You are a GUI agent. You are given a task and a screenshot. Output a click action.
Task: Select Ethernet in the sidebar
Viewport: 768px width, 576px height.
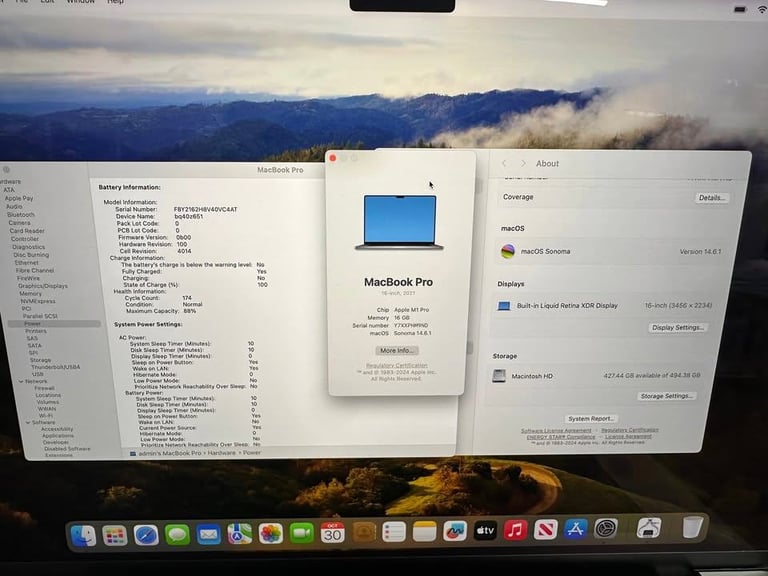[x=26, y=263]
